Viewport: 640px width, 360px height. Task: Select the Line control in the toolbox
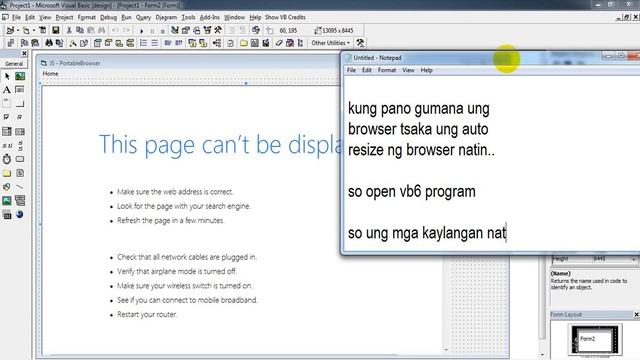(x=20, y=187)
